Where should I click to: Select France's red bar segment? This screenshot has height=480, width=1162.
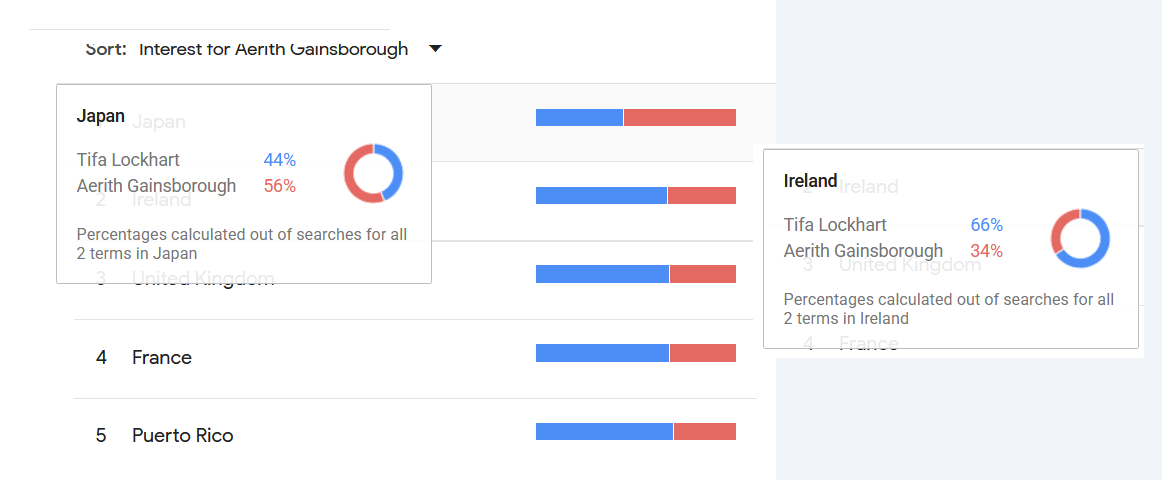pyautogui.click(x=703, y=353)
